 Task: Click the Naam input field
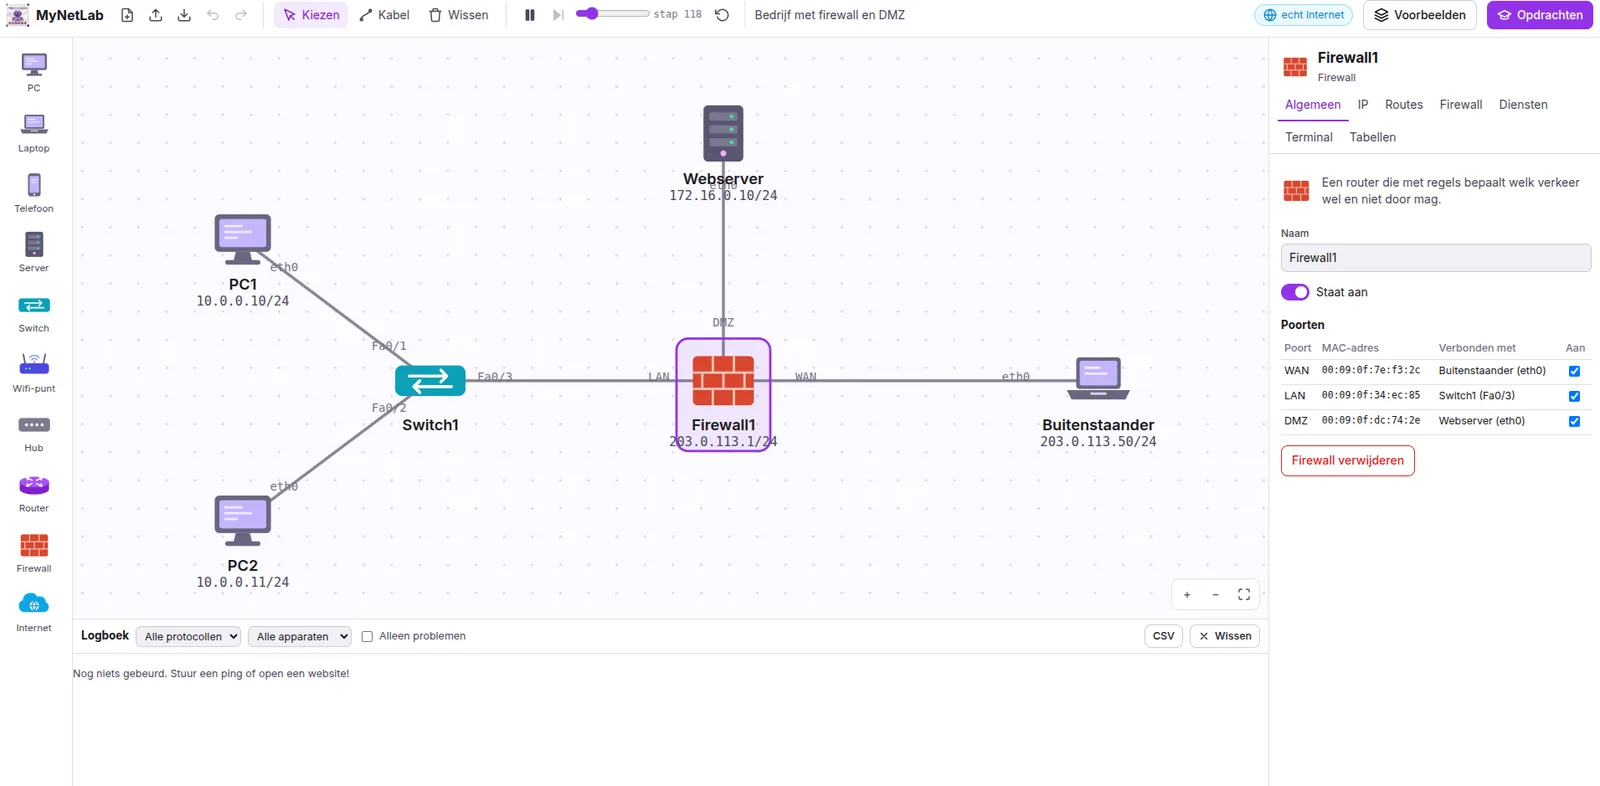[x=1436, y=258]
